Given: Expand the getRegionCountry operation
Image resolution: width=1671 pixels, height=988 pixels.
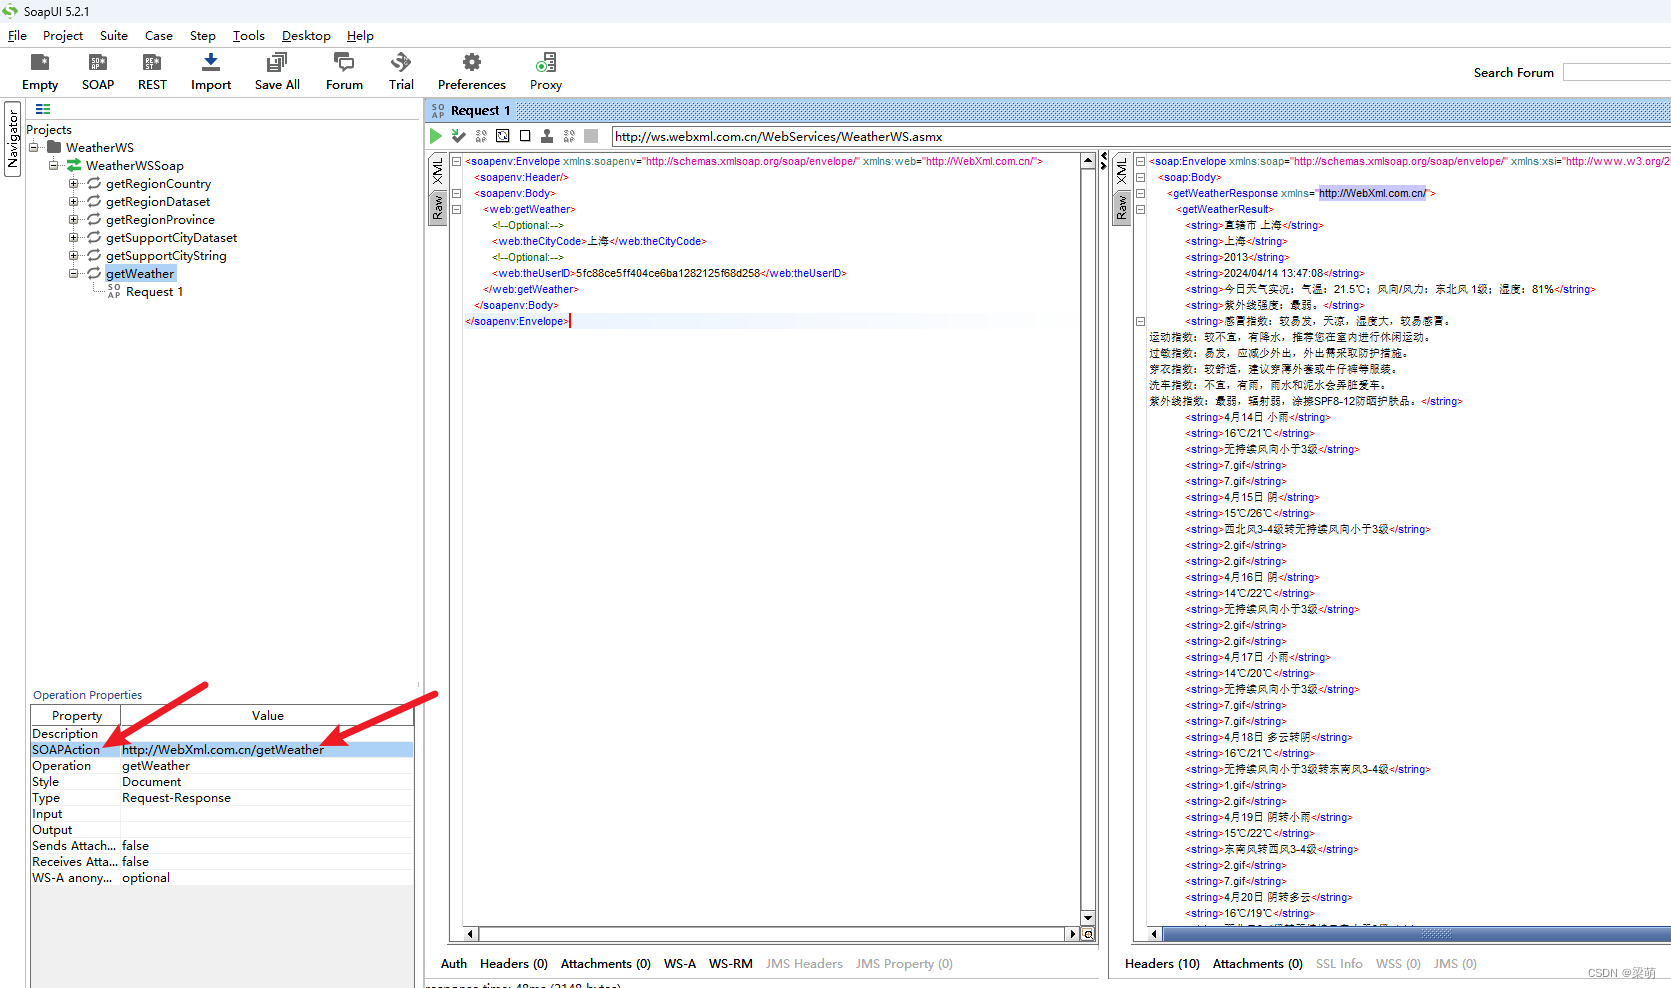Looking at the screenshot, I should pos(73,183).
